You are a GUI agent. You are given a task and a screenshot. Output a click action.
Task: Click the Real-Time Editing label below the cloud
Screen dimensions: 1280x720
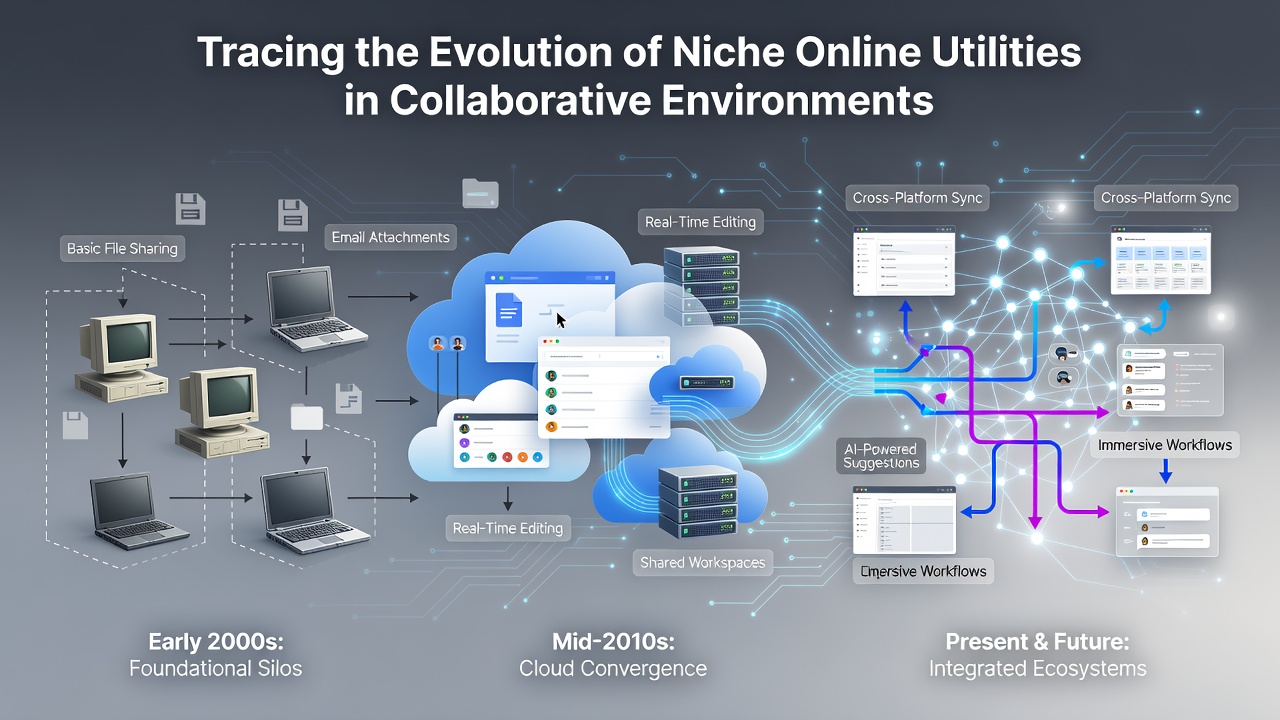click(x=508, y=528)
